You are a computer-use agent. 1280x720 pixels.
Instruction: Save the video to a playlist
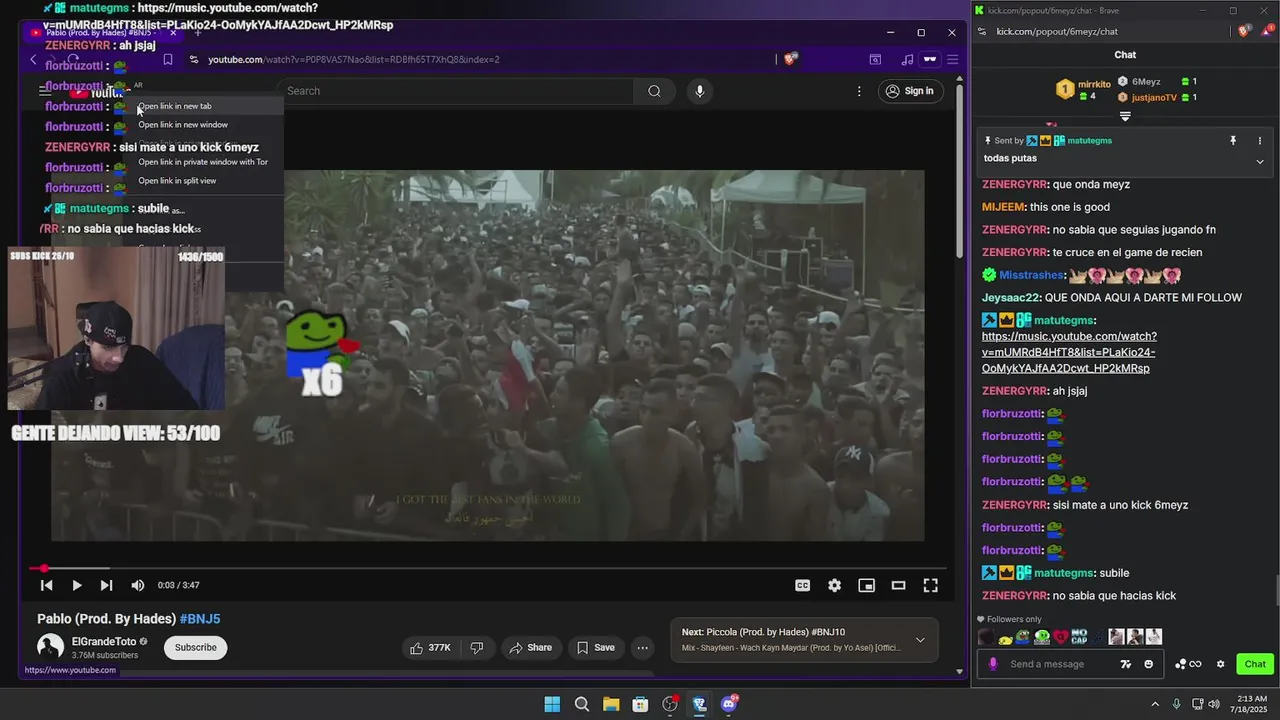coord(595,648)
